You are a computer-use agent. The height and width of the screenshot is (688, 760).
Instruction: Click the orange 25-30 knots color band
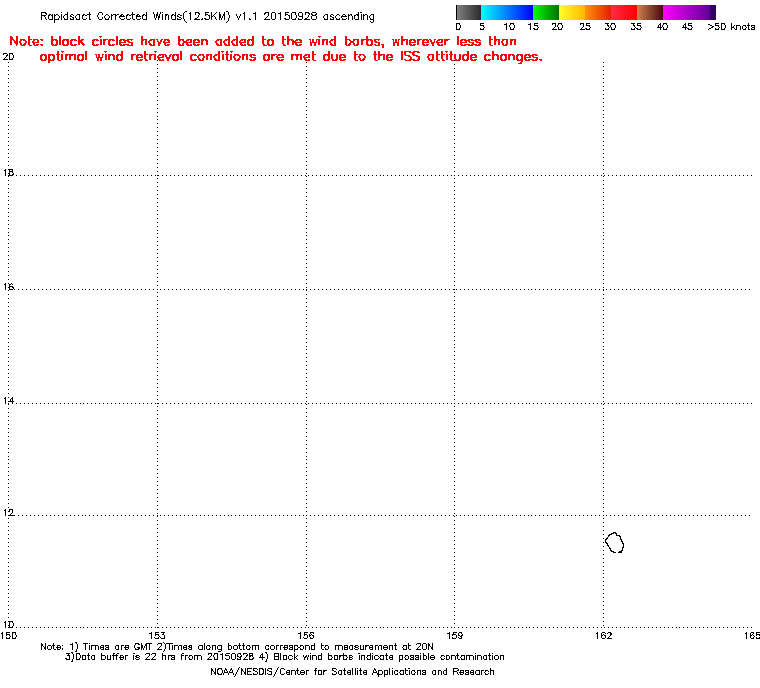(598, 12)
